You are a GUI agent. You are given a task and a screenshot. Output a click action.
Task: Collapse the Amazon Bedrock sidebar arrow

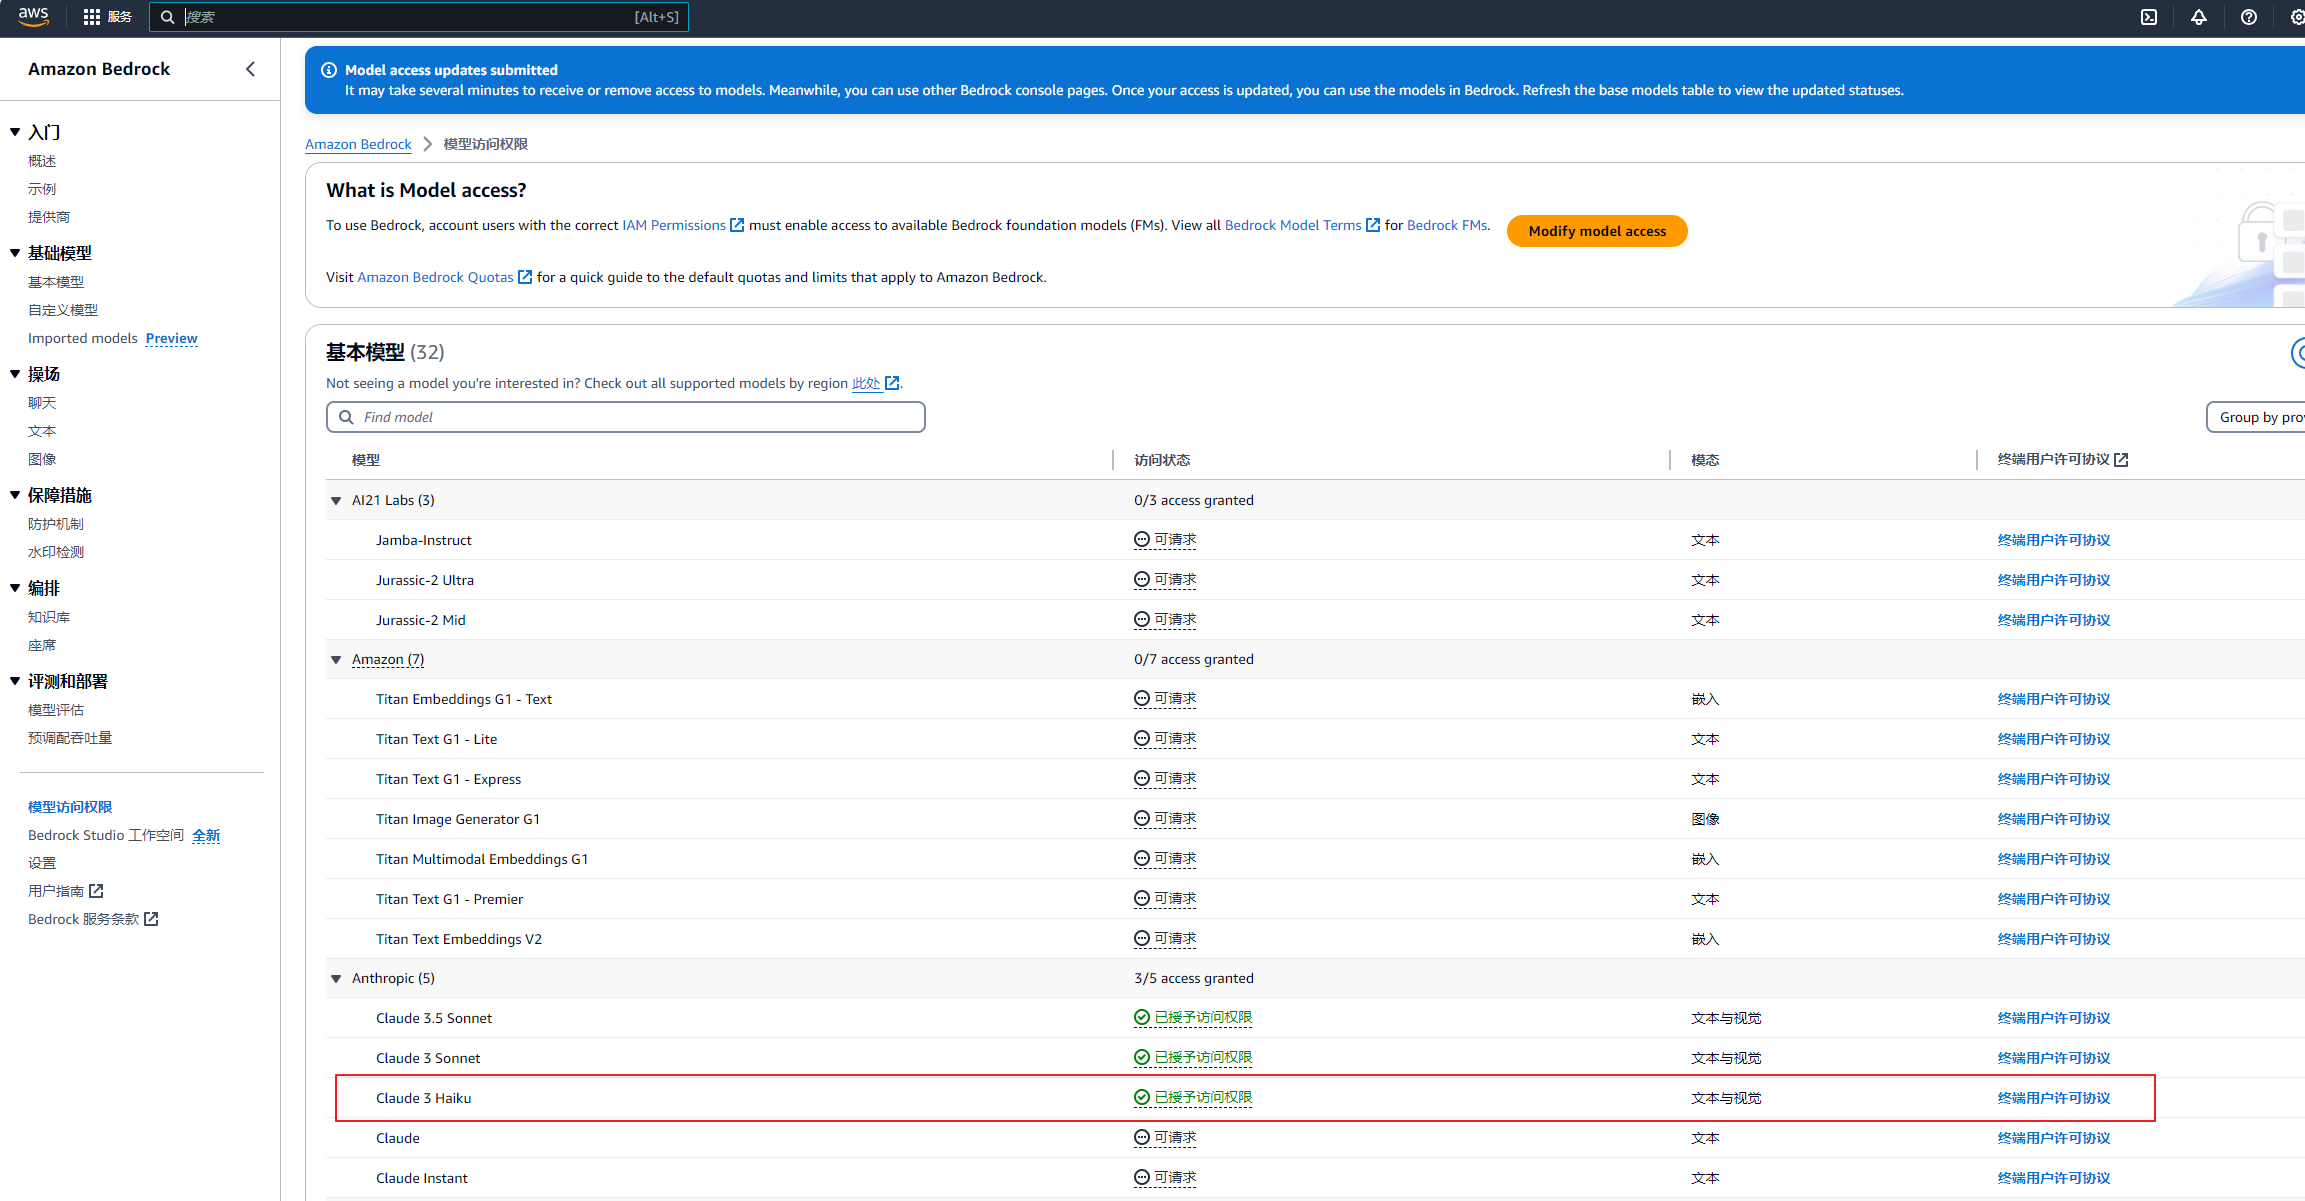pyautogui.click(x=250, y=69)
